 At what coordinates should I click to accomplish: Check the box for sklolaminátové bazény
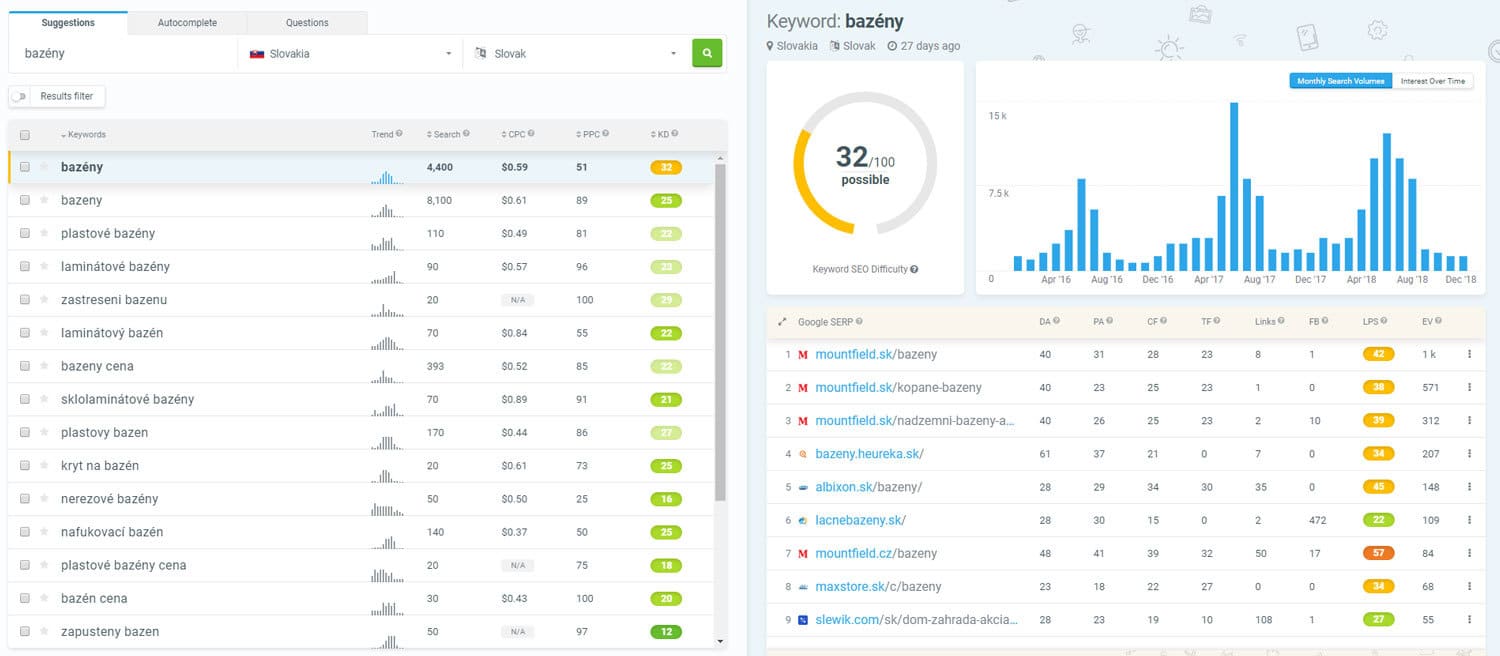click(x=25, y=399)
